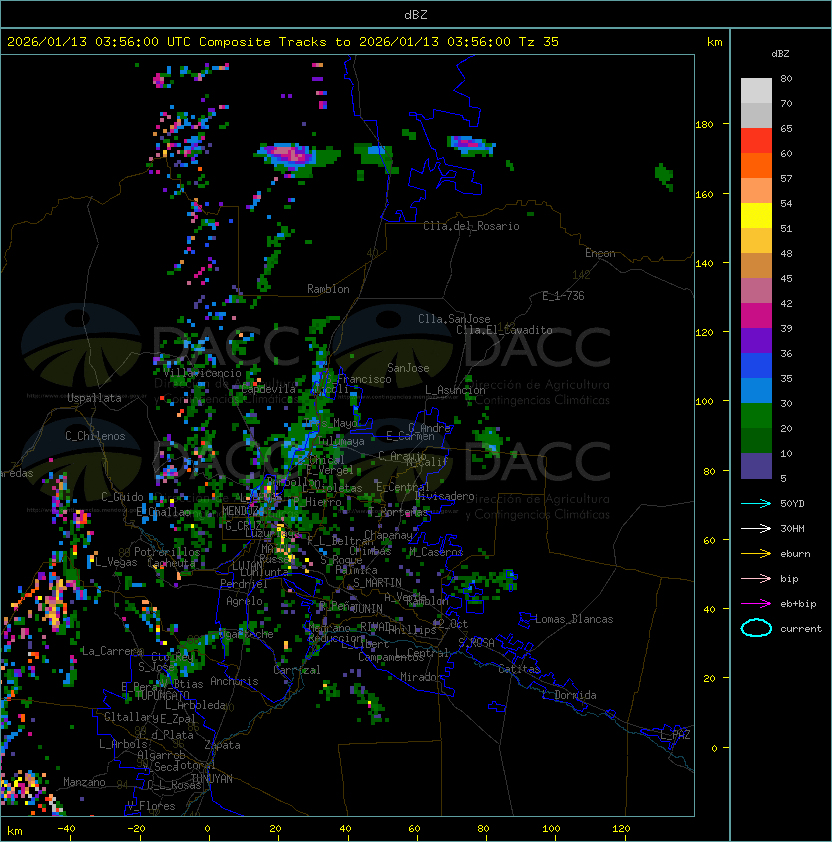This screenshot has height=842, width=832.
Task: Click the 'dBZ' title at top
Action: pos(416,14)
